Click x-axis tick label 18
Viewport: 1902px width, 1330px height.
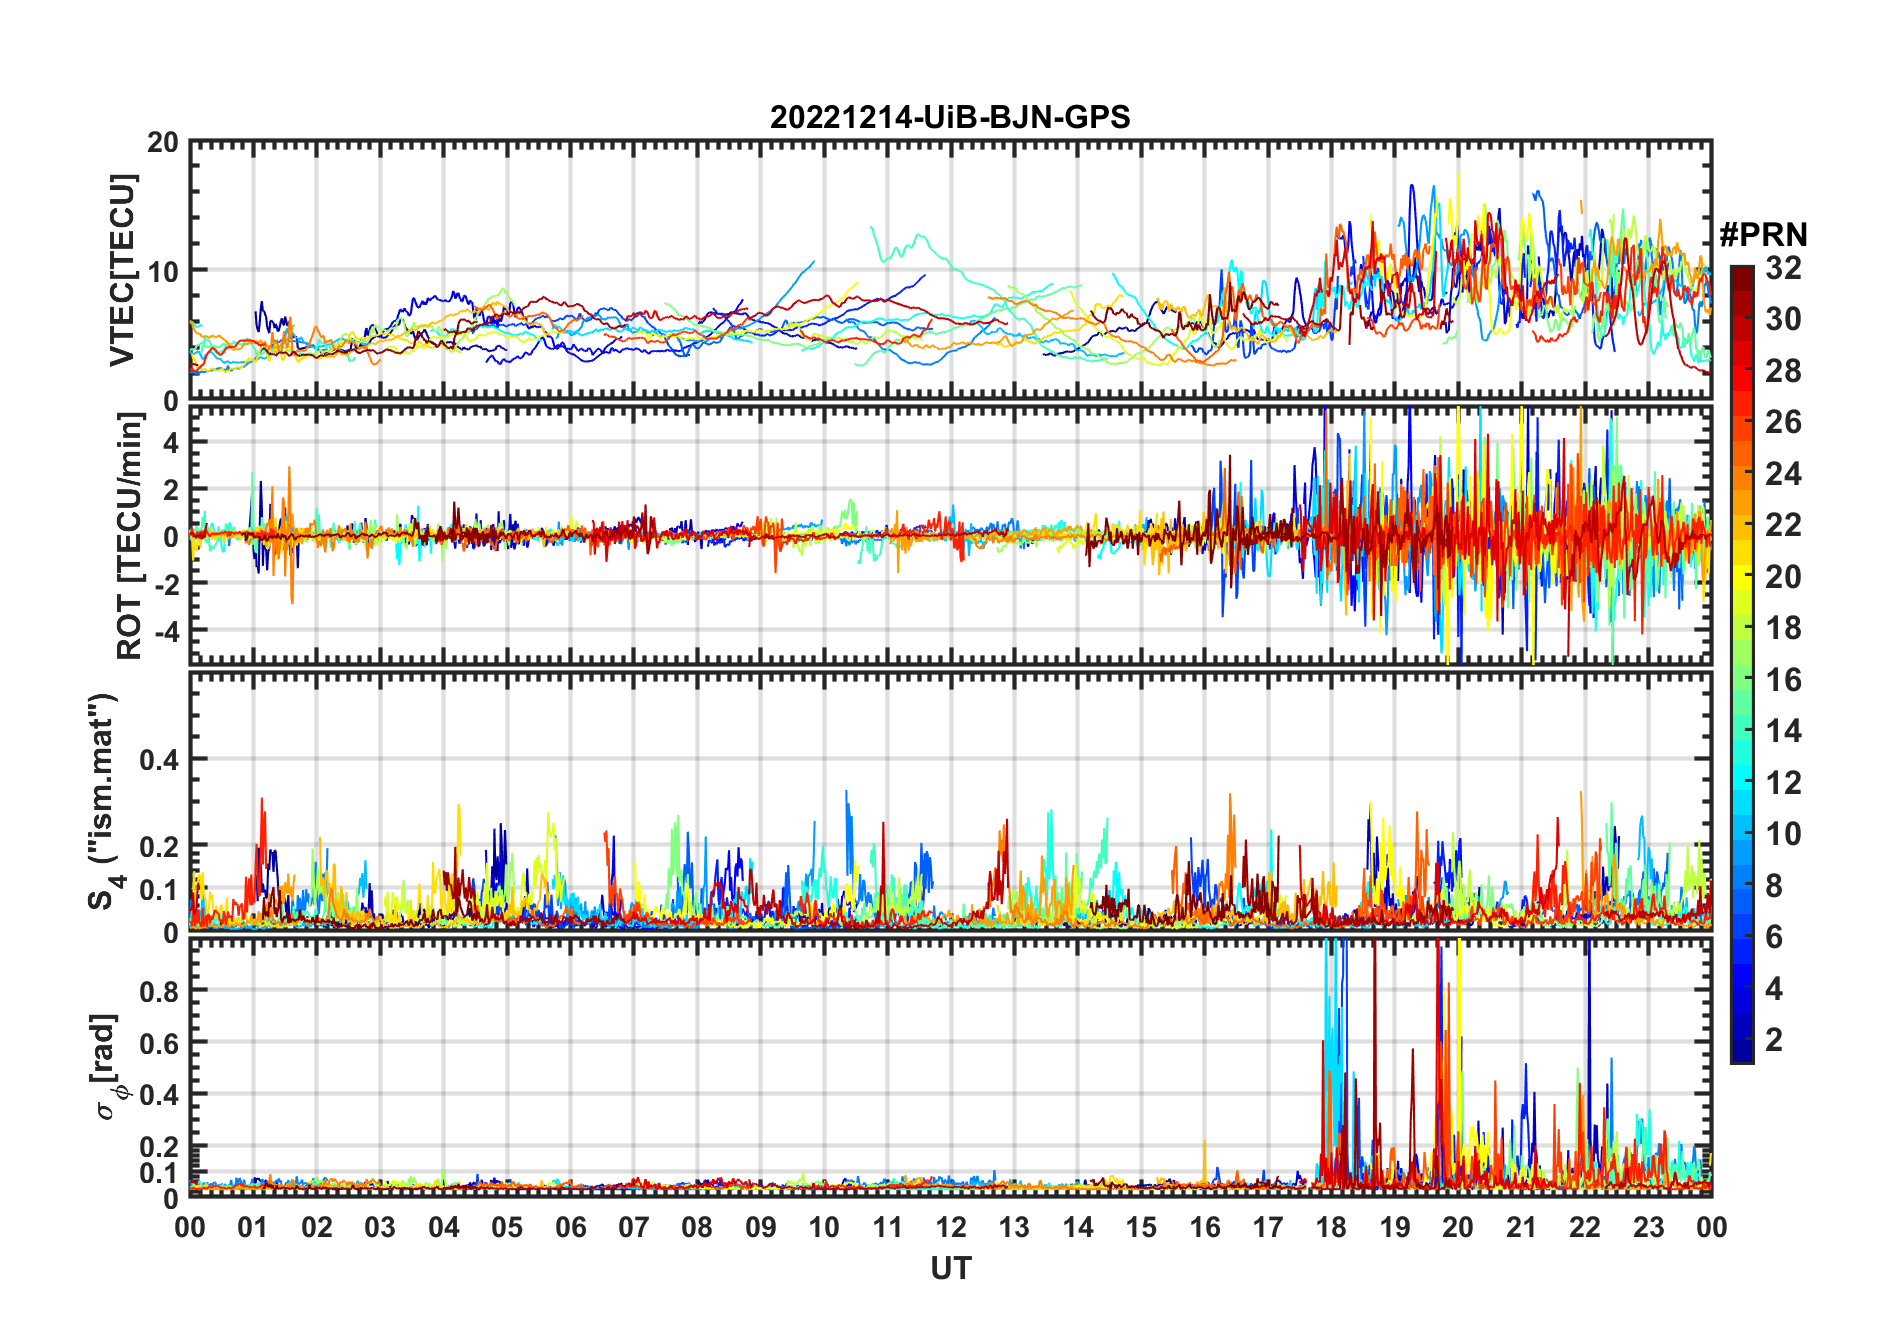point(1331,1227)
